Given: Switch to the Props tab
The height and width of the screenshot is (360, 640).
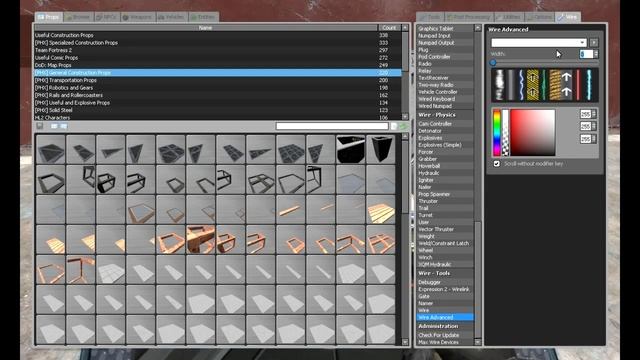Looking at the screenshot, I should point(49,17).
